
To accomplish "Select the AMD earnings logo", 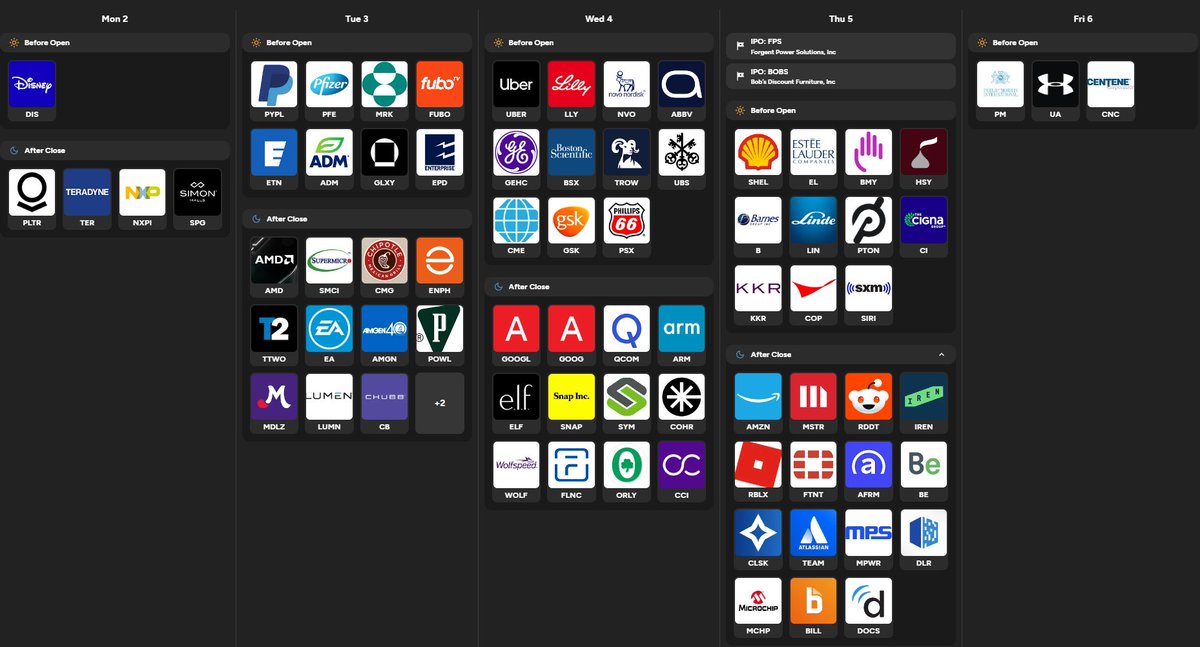I will (x=274, y=260).
